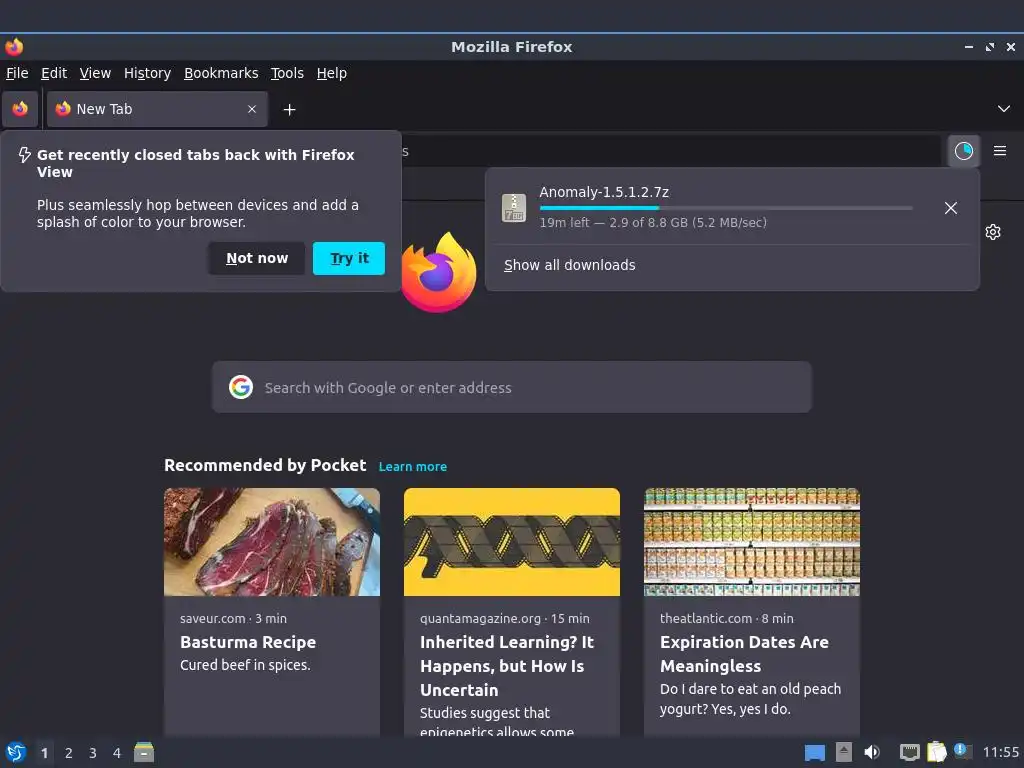Open the Firefox hamburger application menu

click(x=1000, y=151)
